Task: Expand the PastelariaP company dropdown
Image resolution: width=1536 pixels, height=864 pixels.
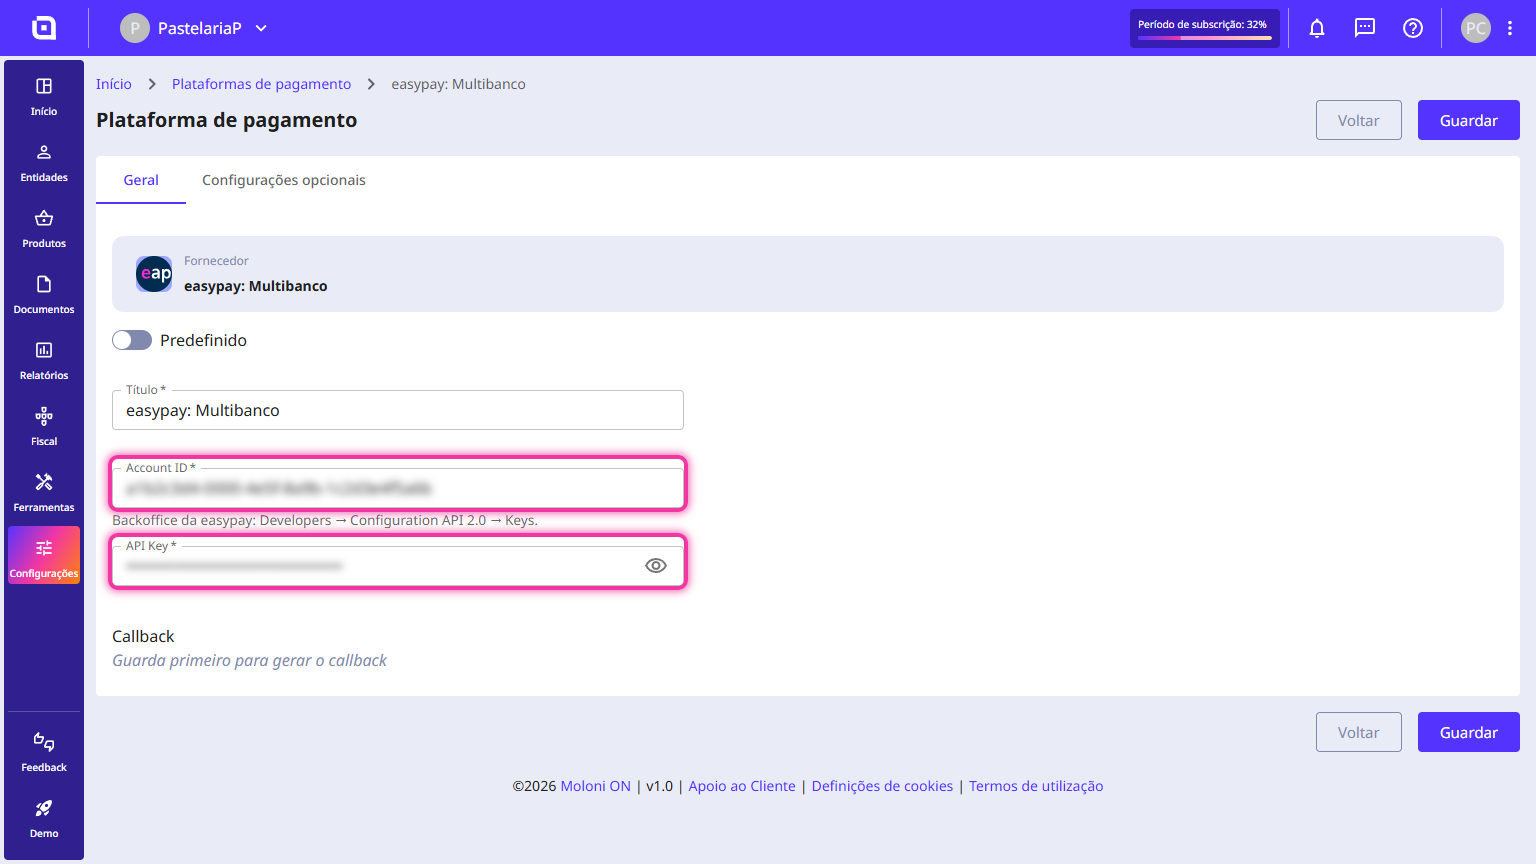Action: pos(261,28)
